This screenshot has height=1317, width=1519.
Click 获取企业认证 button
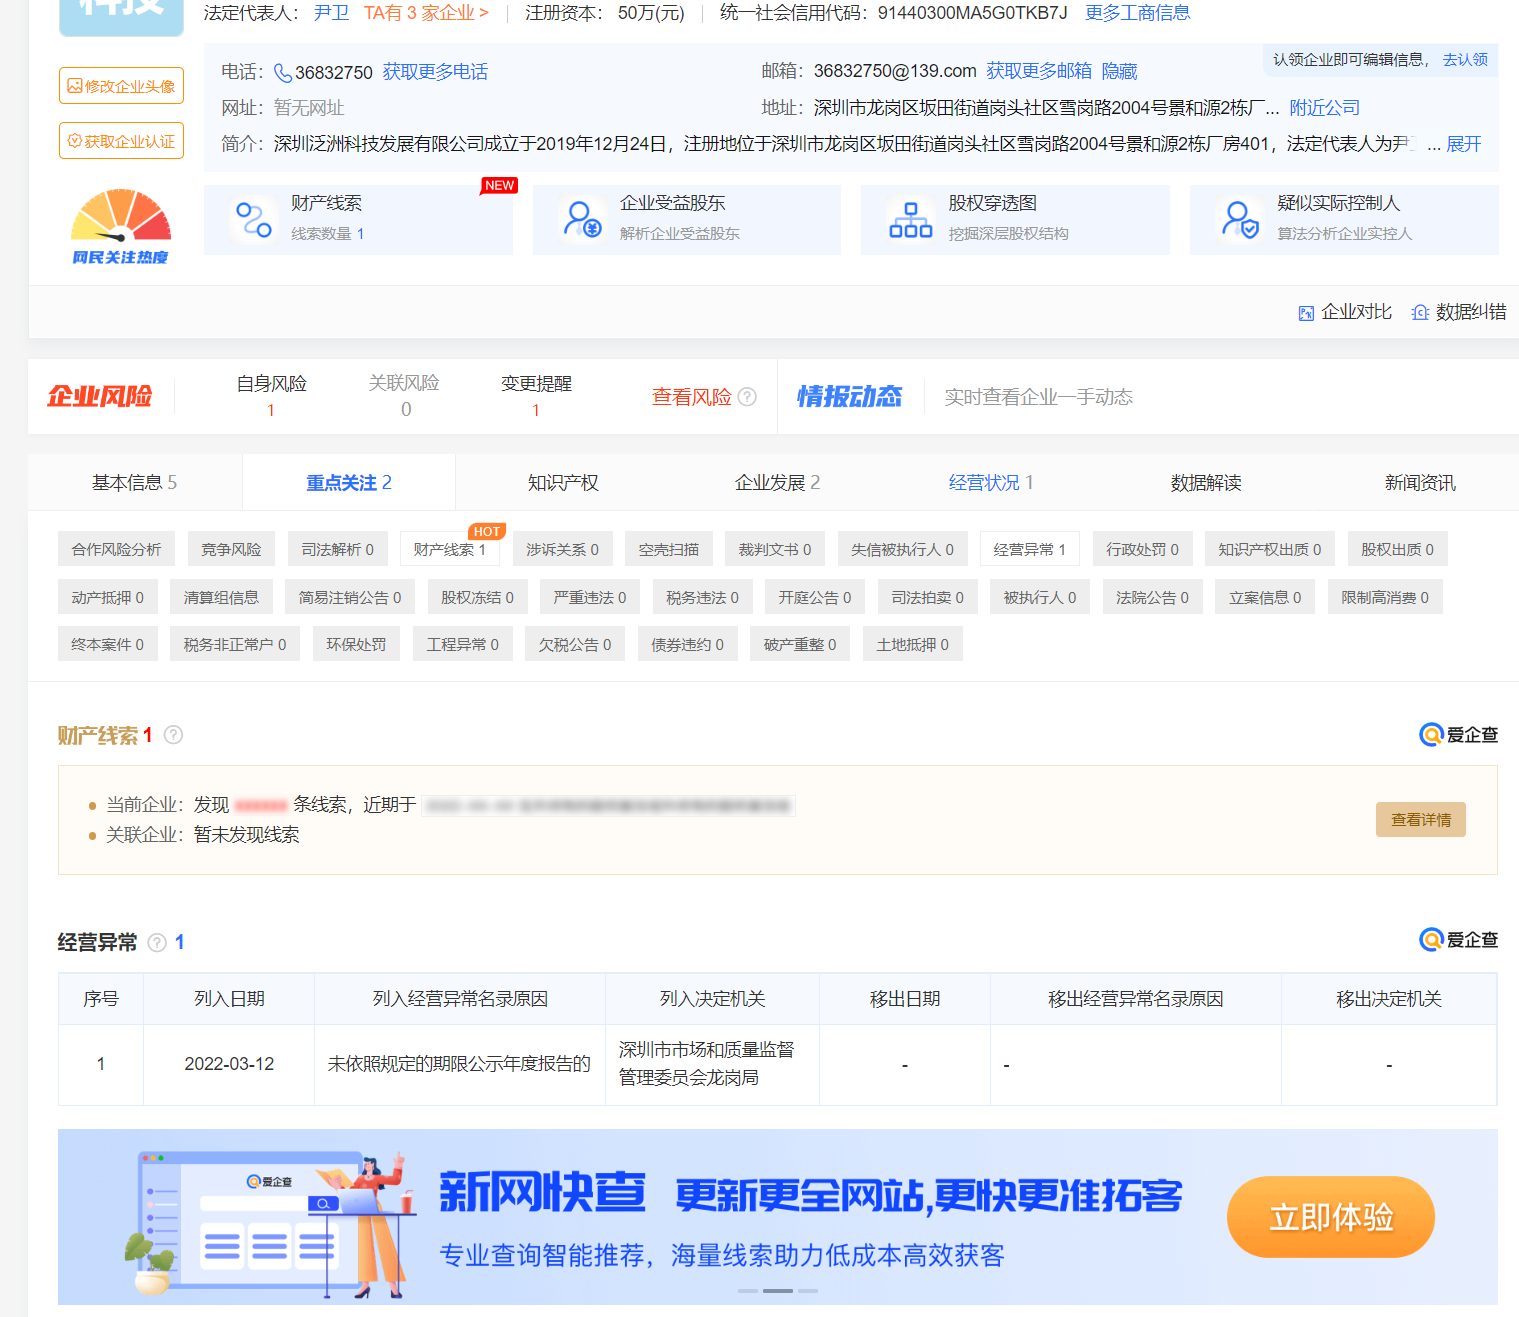[x=121, y=141]
